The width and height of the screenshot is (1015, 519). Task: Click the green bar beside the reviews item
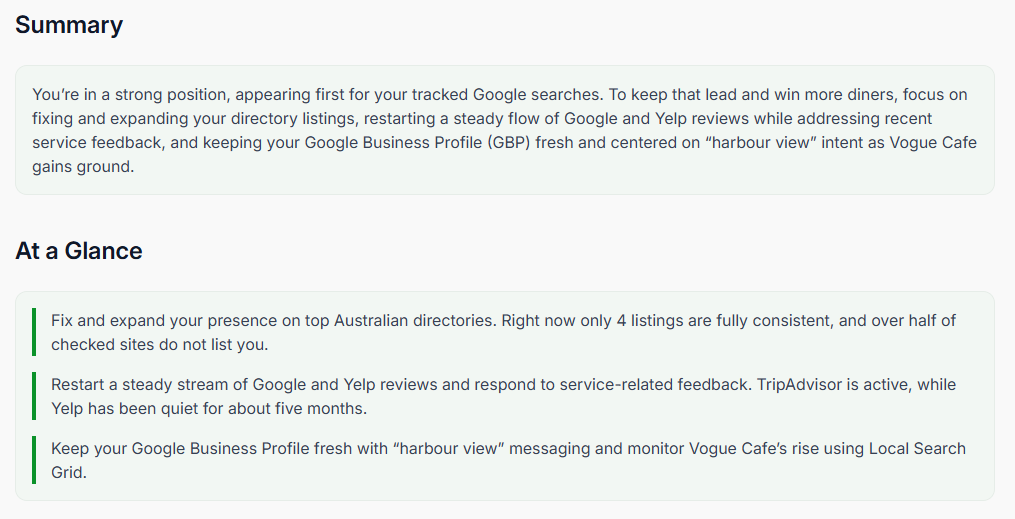(33, 396)
